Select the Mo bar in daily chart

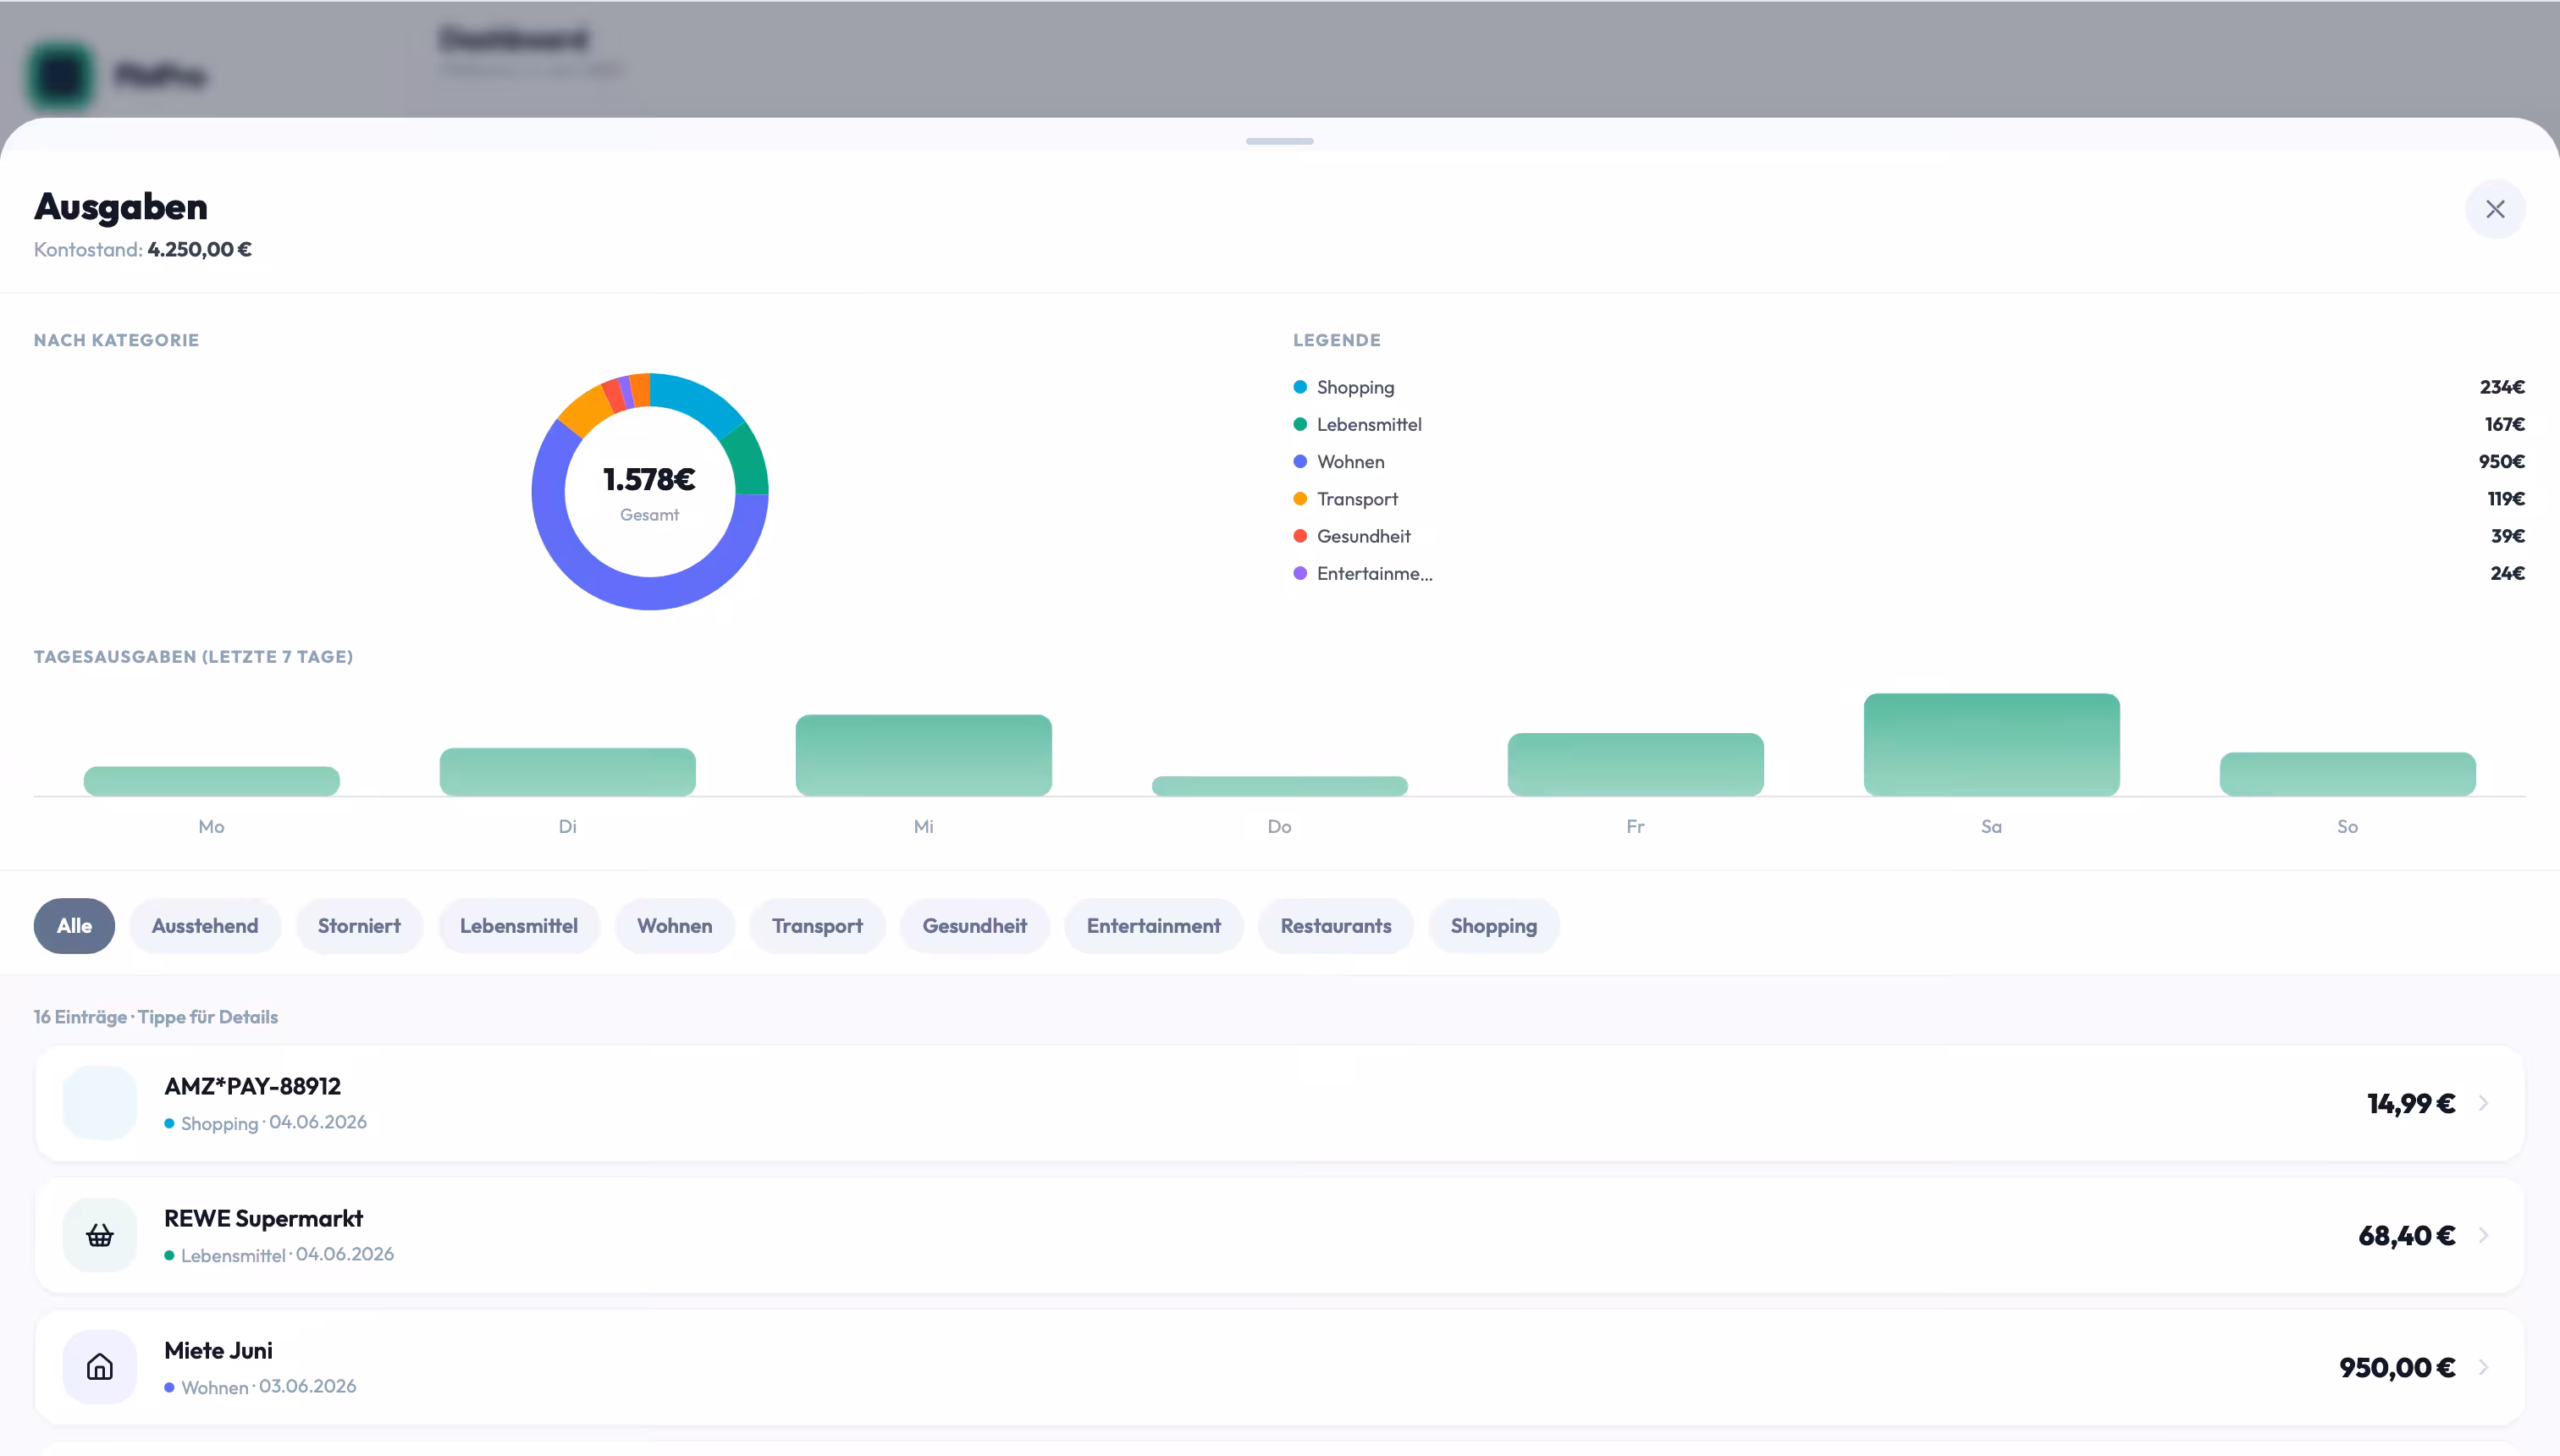(x=212, y=781)
